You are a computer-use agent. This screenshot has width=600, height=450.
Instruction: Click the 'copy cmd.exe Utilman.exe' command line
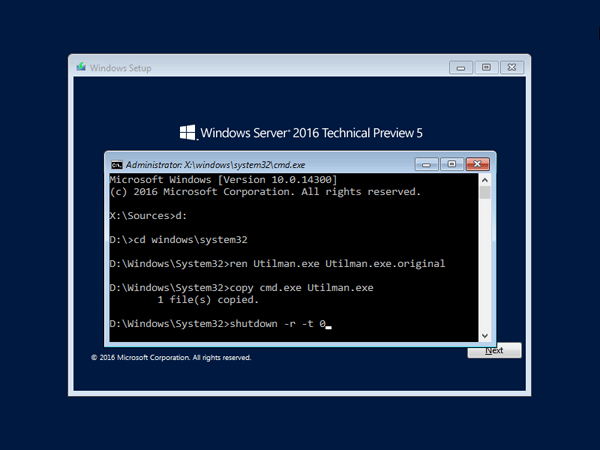[x=241, y=288]
